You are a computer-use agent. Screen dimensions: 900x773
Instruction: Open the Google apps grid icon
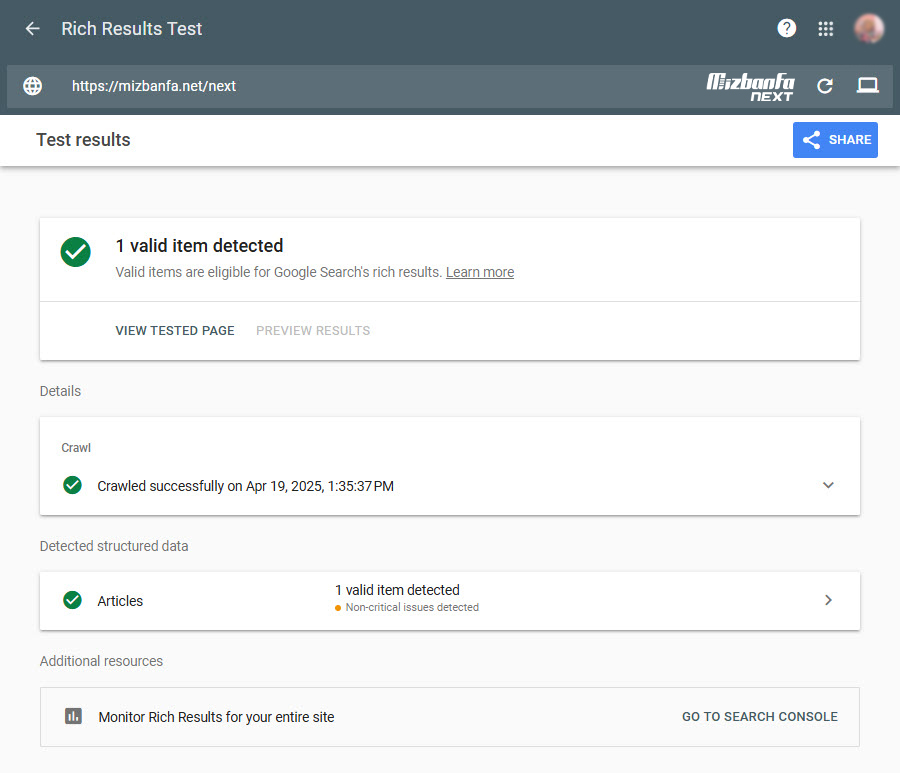click(825, 29)
